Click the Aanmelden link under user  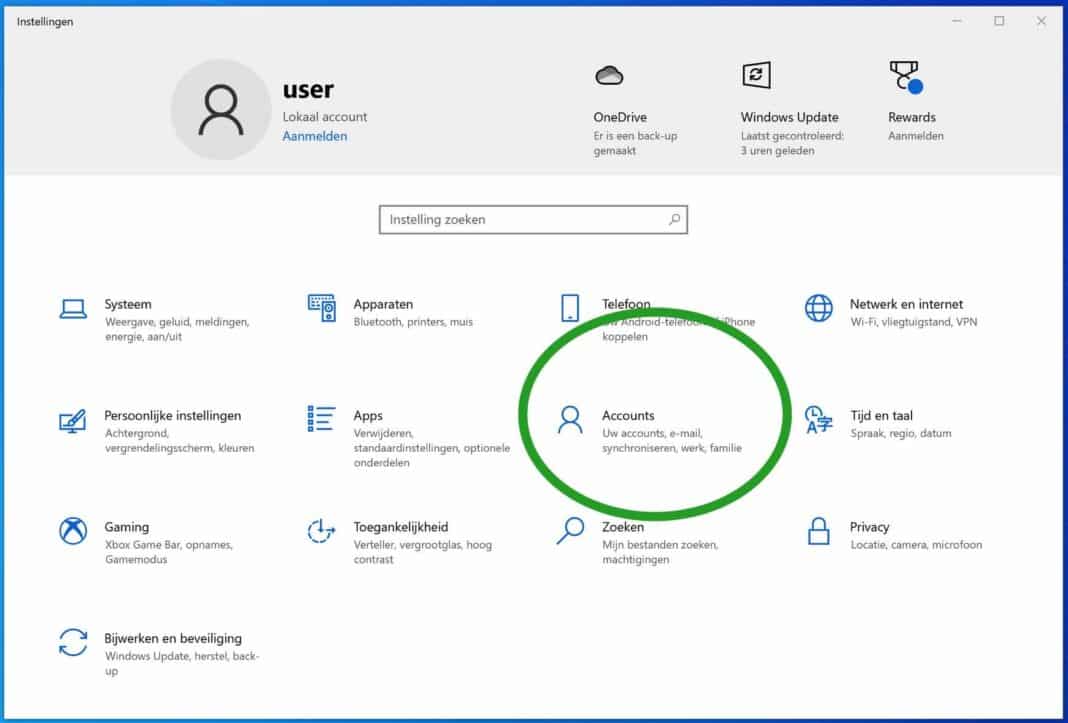(314, 136)
